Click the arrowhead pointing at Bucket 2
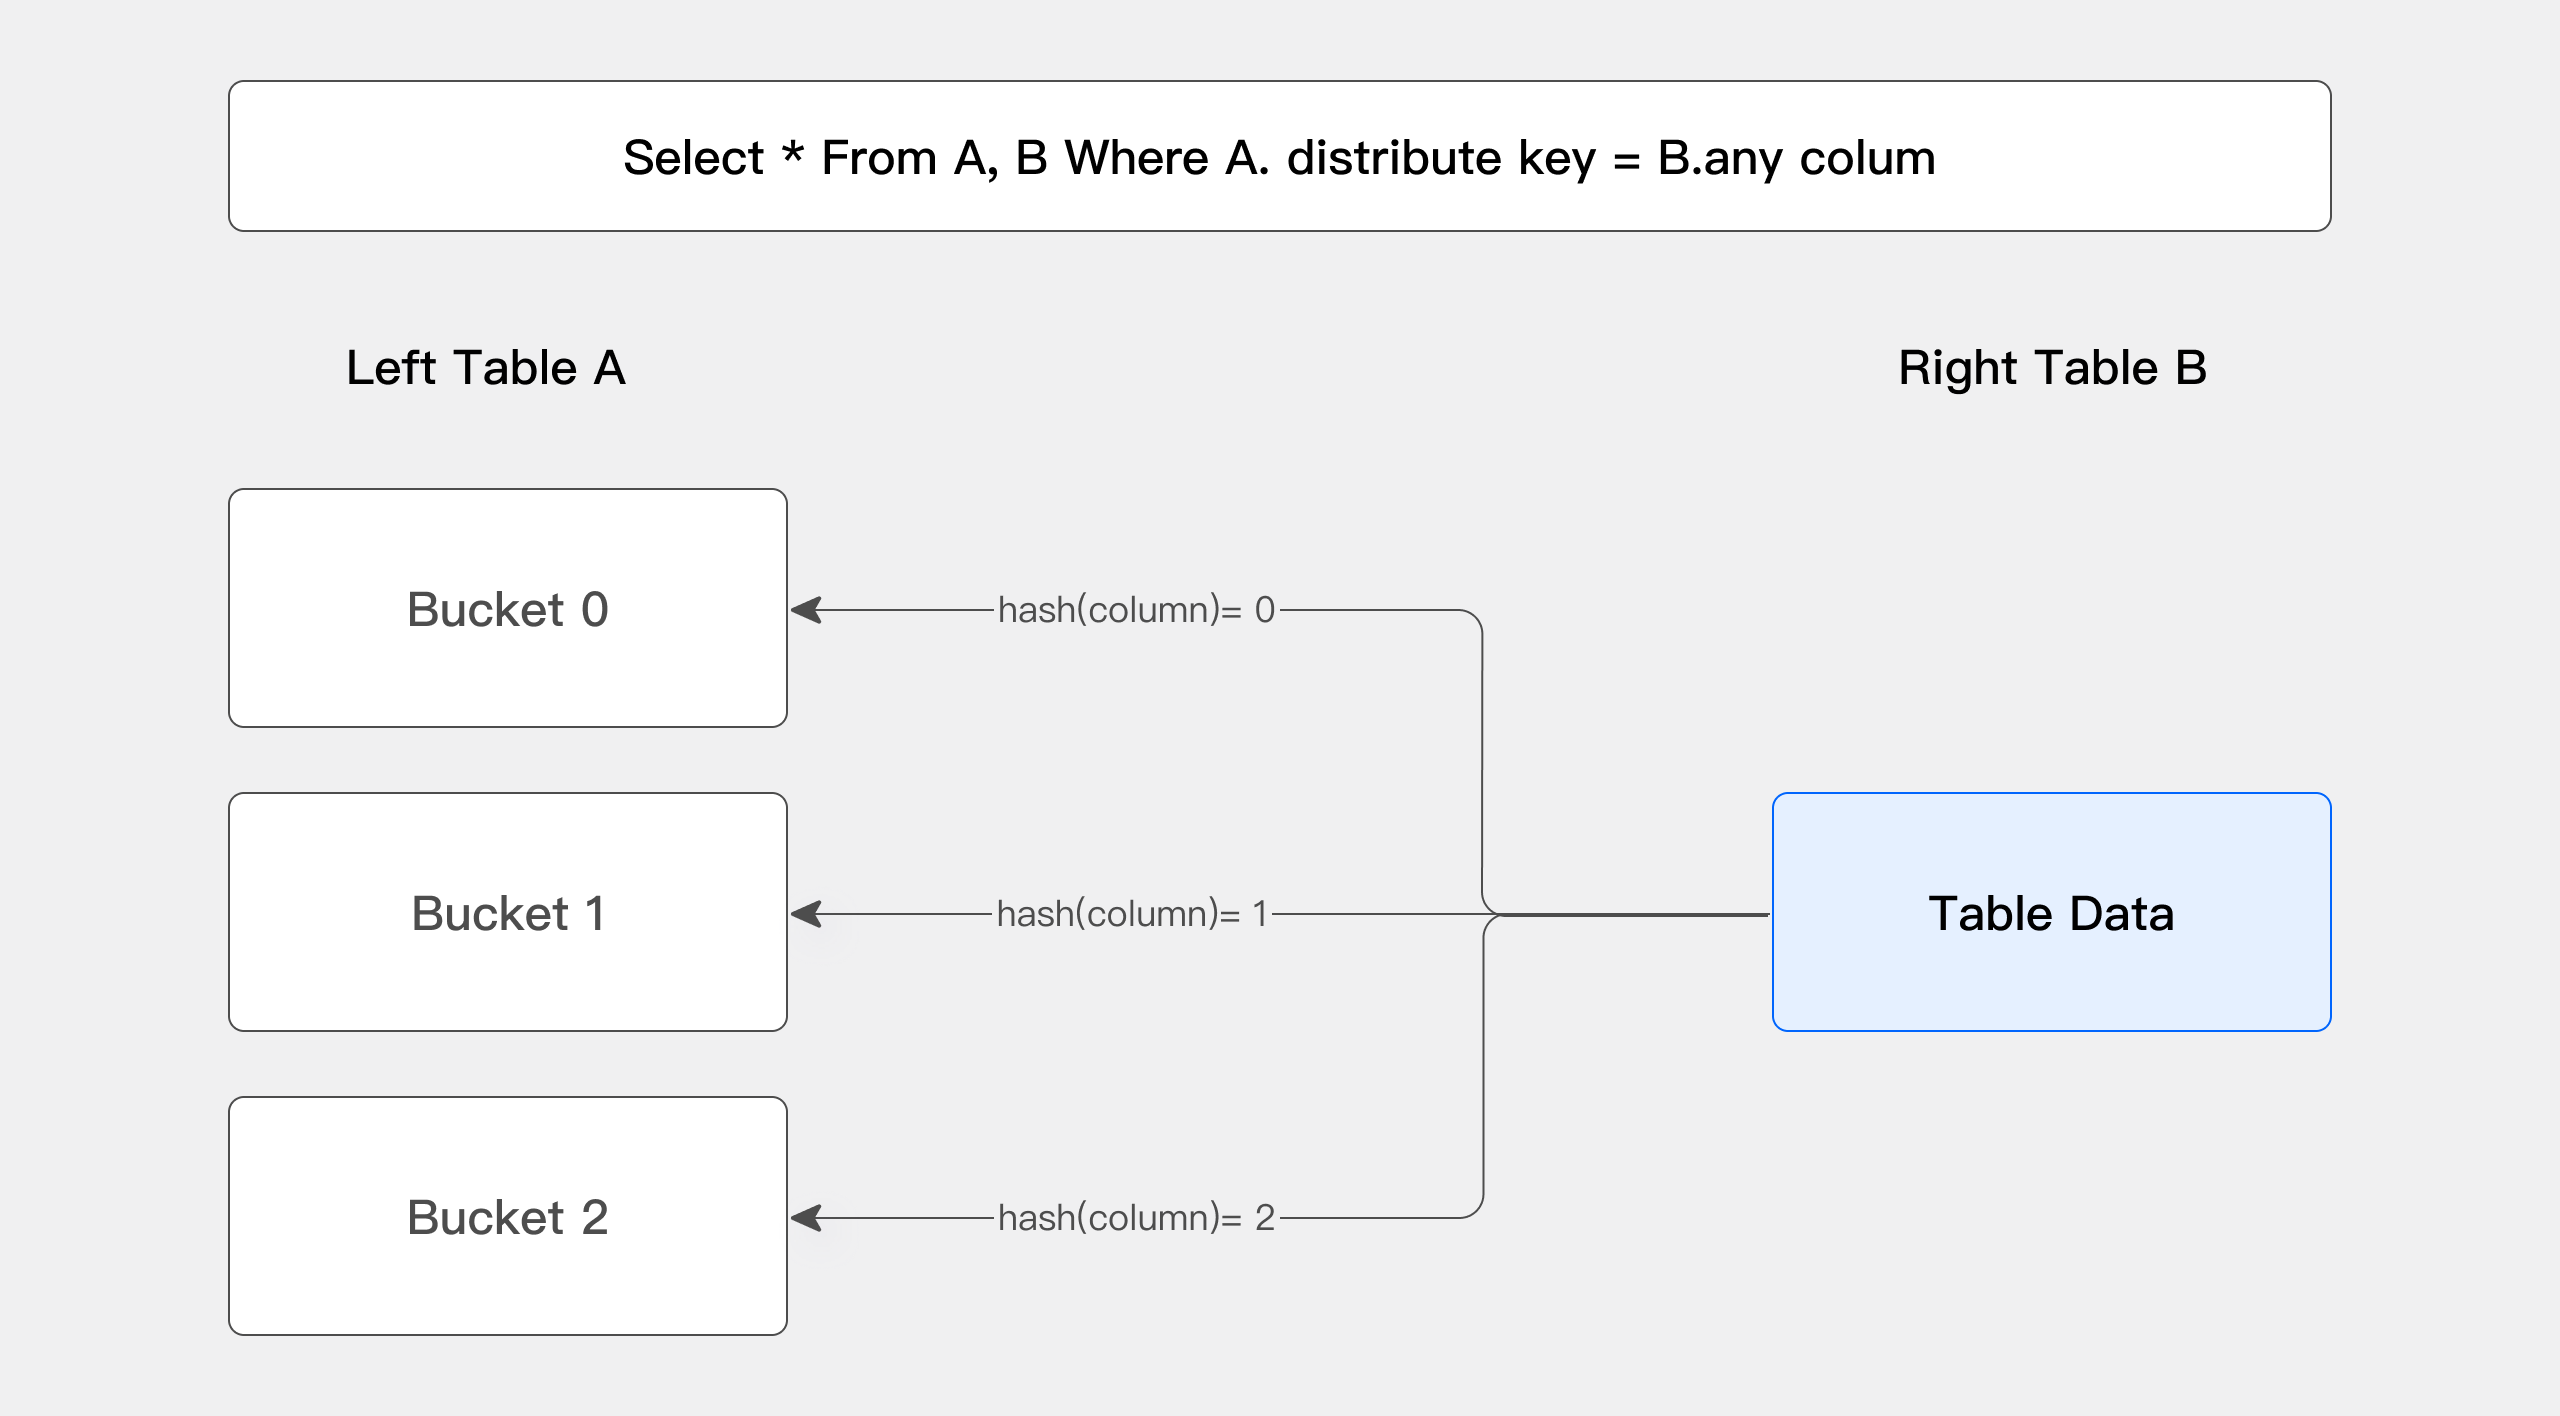The image size is (2560, 1416). 806,1218
